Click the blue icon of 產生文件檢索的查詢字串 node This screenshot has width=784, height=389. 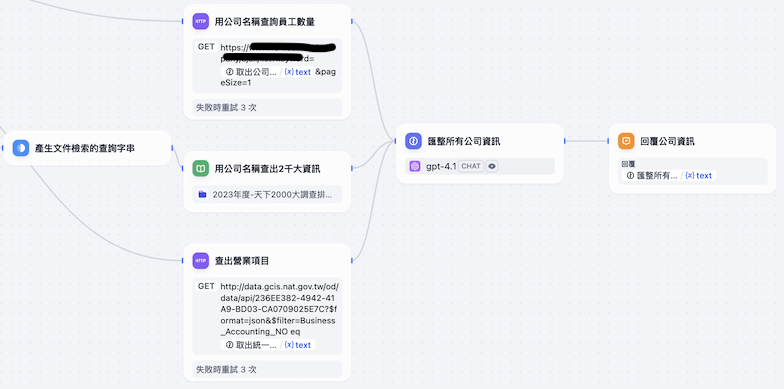point(20,148)
